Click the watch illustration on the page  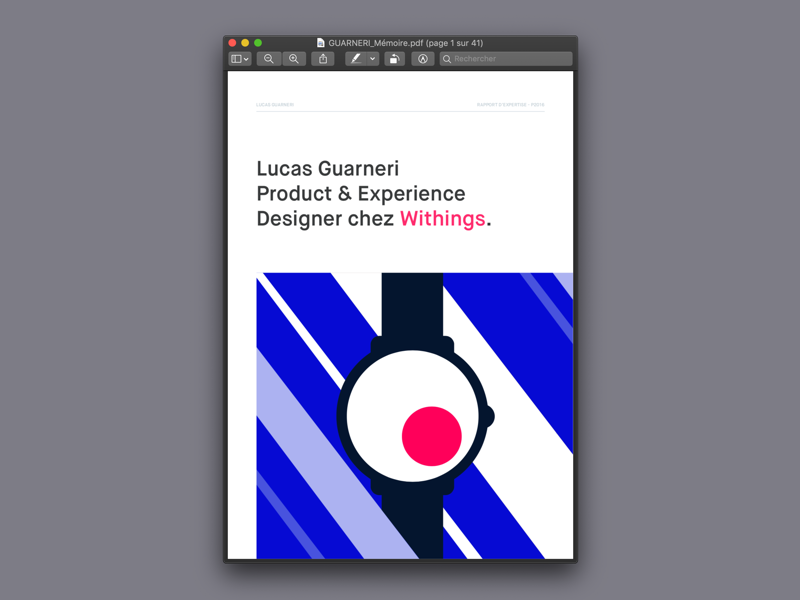(414, 416)
